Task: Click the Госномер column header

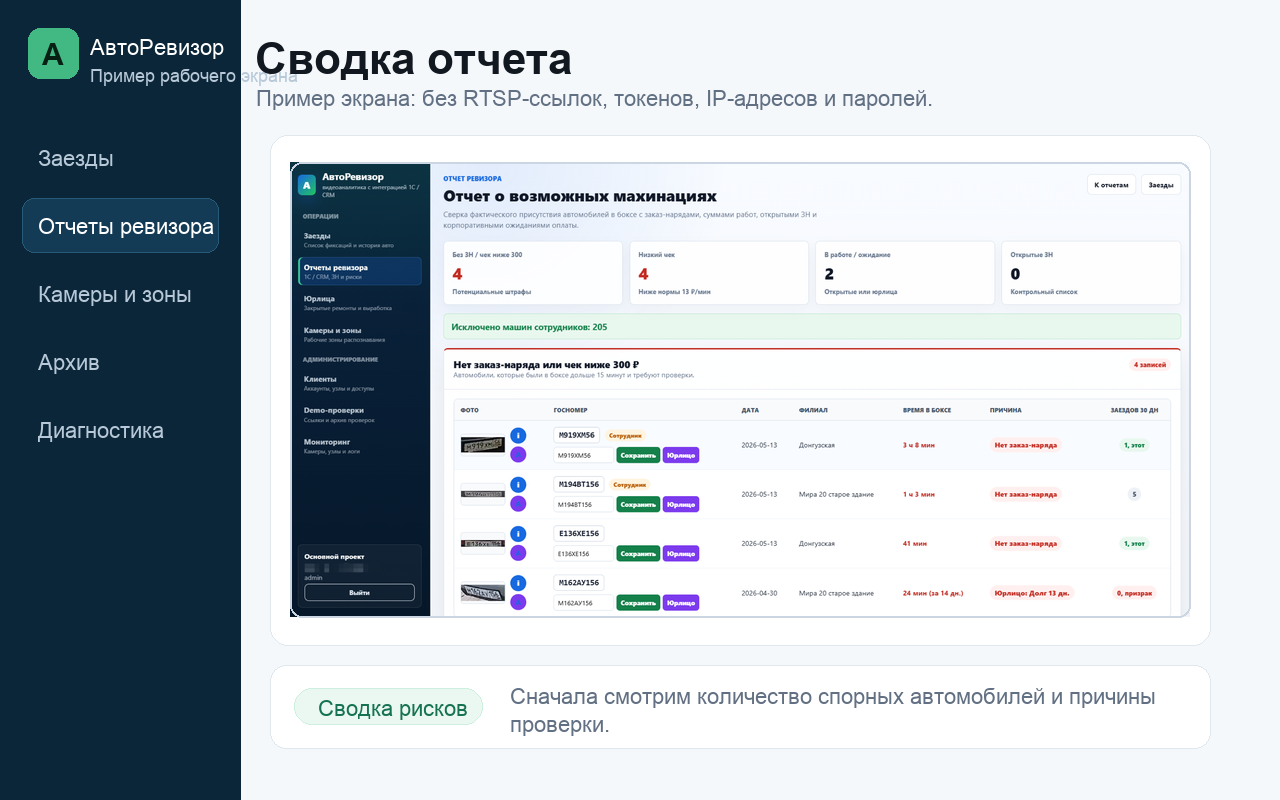Action: click(x=571, y=410)
